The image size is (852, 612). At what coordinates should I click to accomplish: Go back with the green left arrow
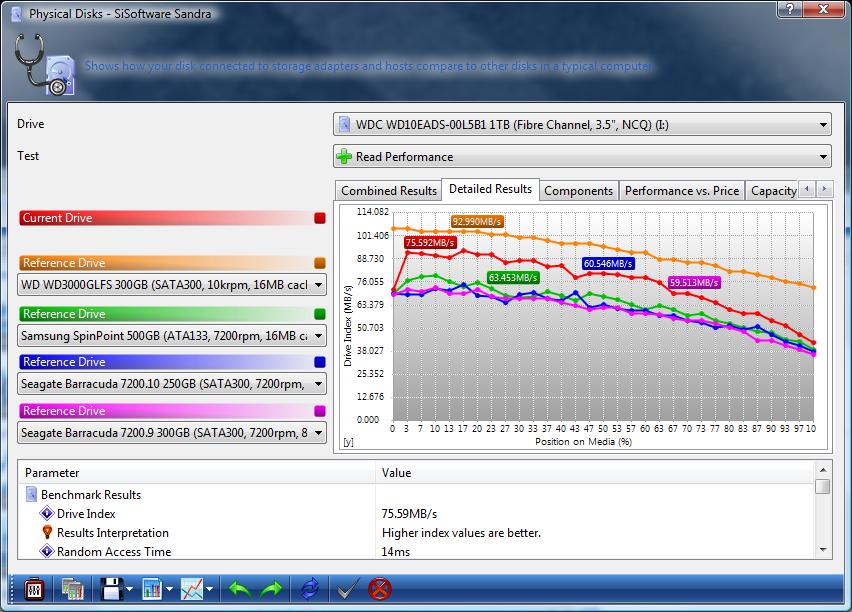click(240, 589)
